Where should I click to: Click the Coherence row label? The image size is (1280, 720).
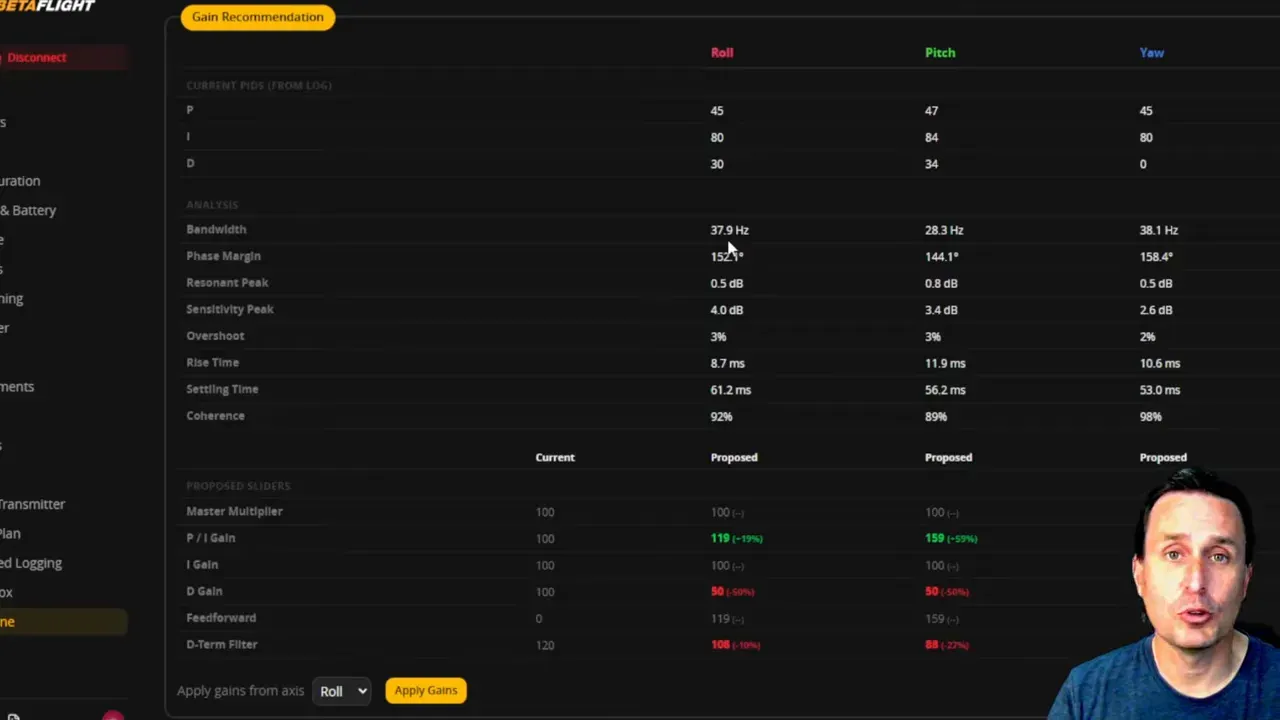(x=215, y=416)
